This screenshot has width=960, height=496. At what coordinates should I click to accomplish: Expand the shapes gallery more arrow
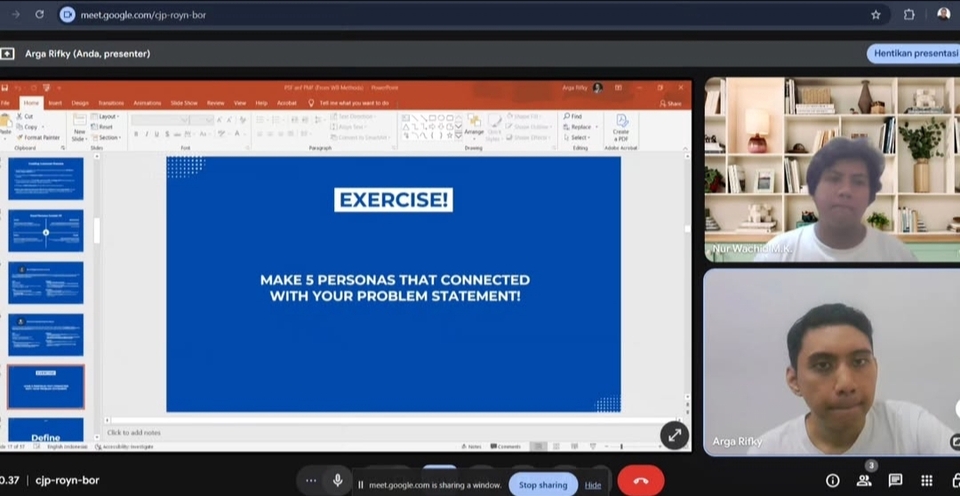458,136
